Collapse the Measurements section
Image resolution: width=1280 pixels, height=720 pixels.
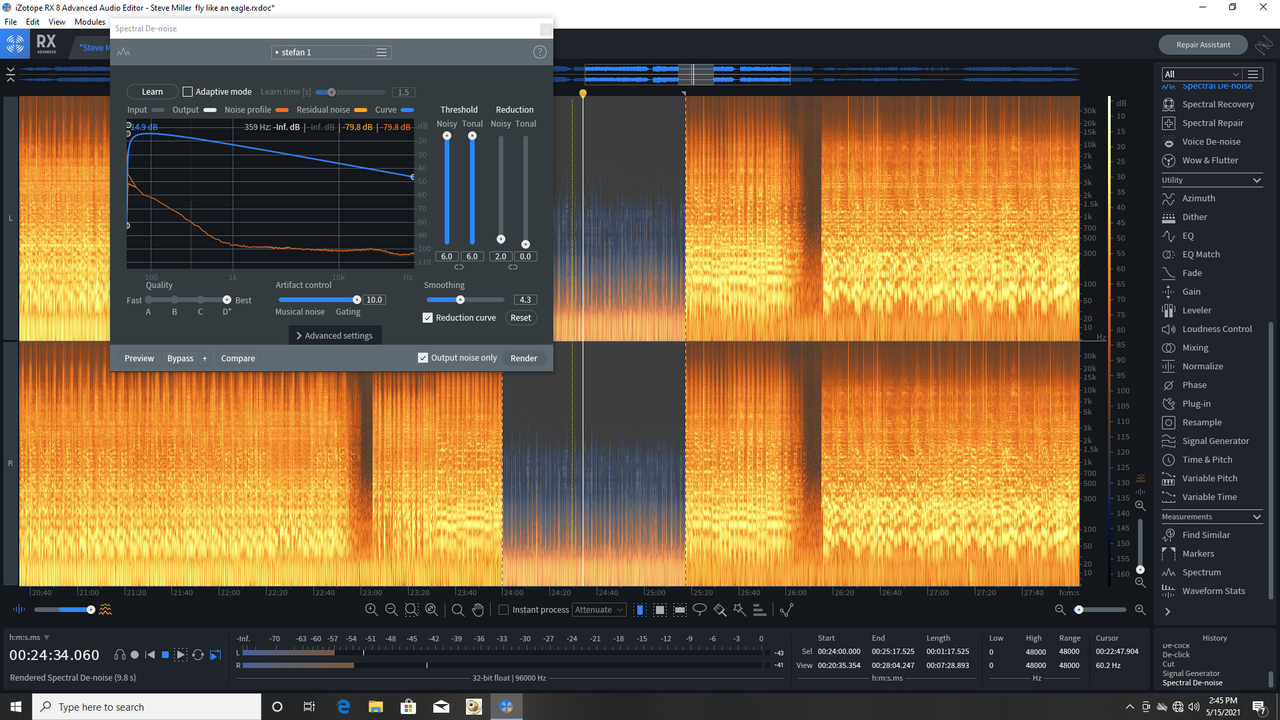pyautogui.click(x=1257, y=517)
